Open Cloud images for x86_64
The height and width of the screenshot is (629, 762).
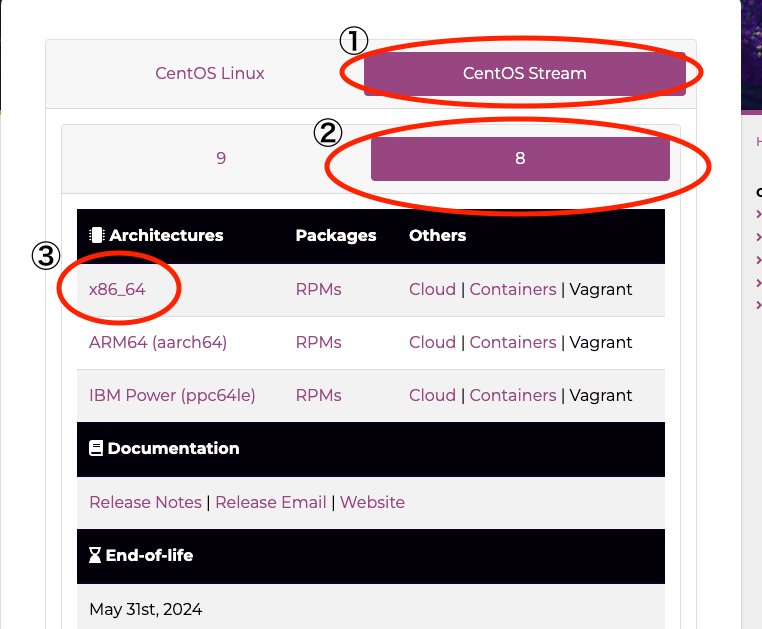[x=432, y=289]
